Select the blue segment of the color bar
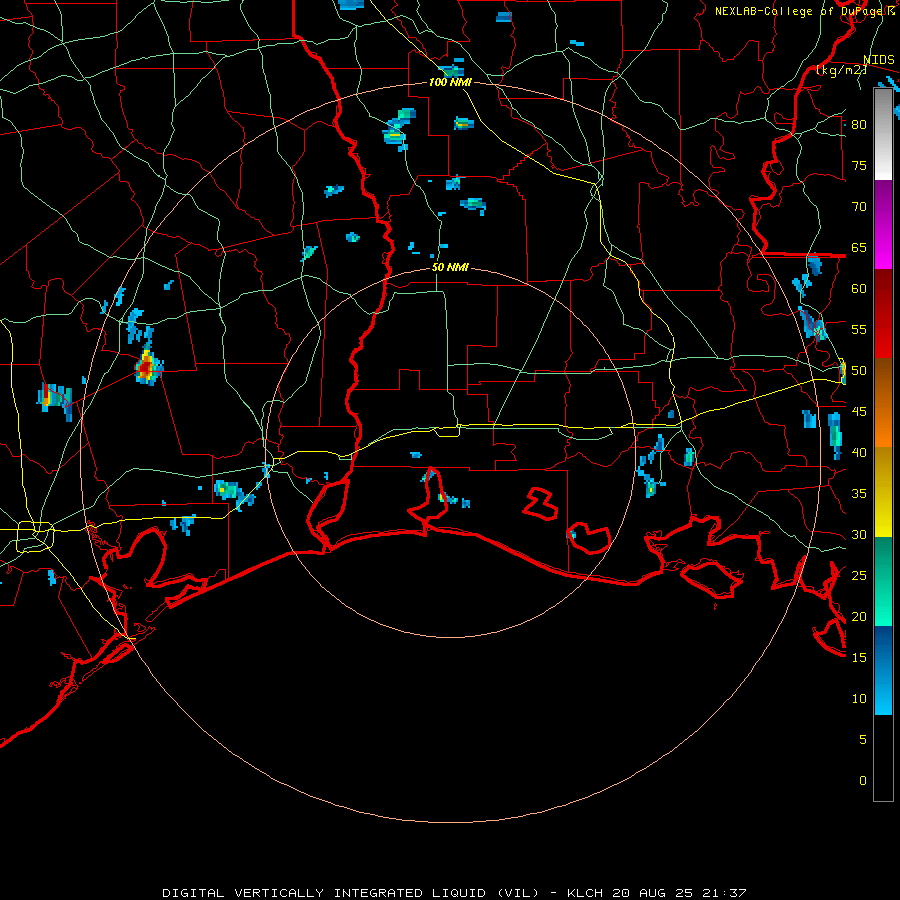The width and height of the screenshot is (900, 900). point(883,670)
